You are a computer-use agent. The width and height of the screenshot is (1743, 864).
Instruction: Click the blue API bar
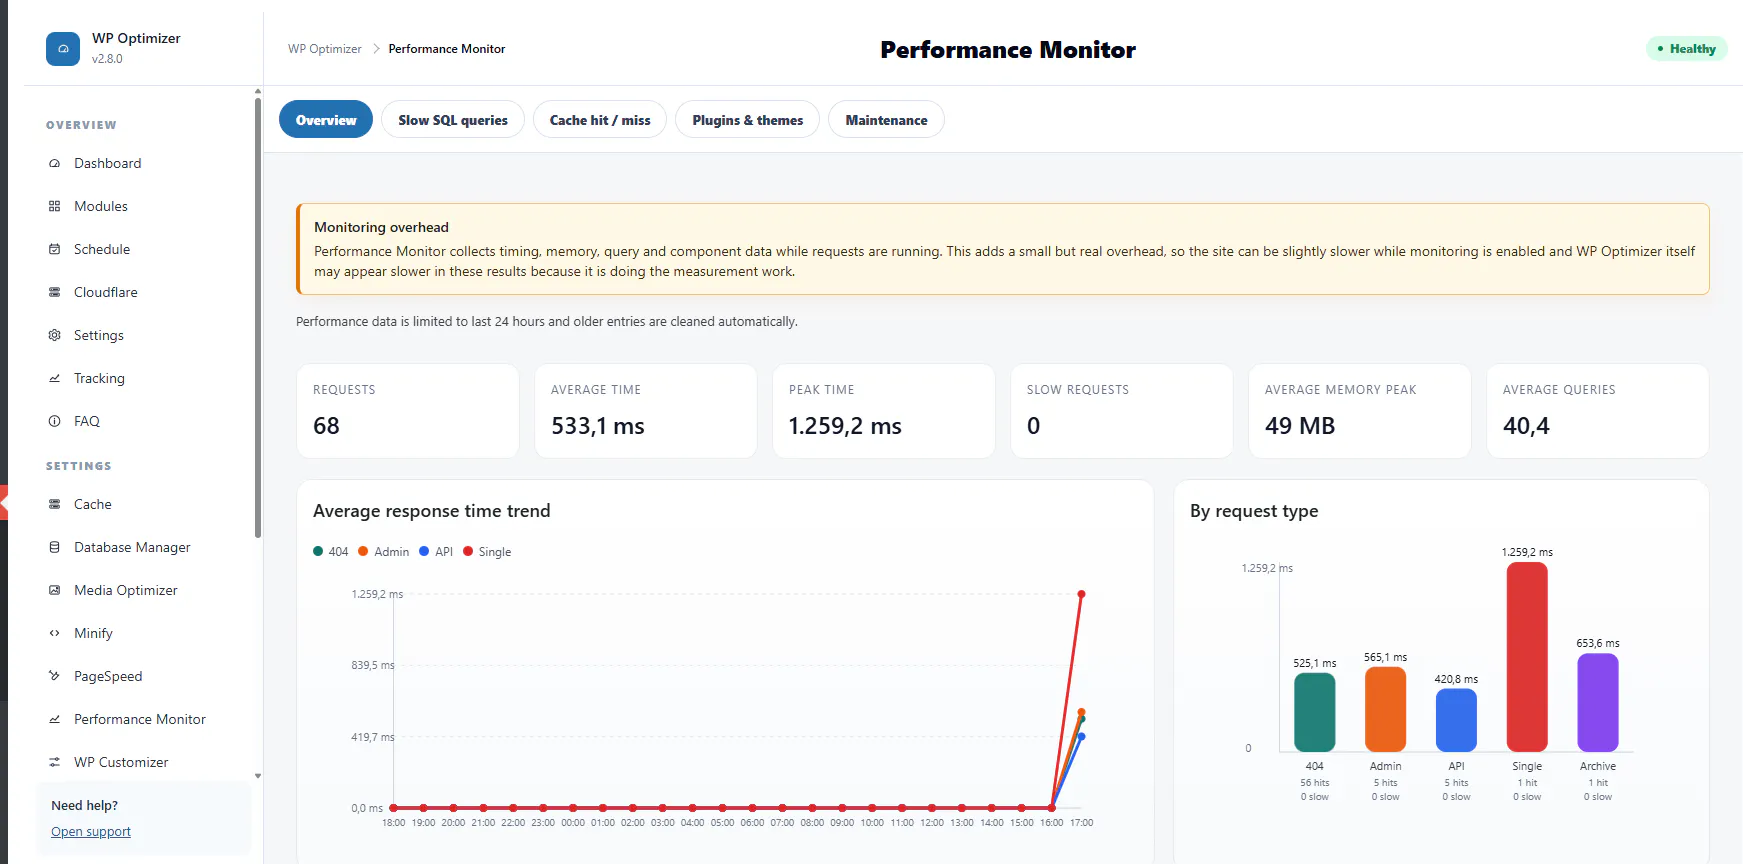click(x=1456, y=720)
